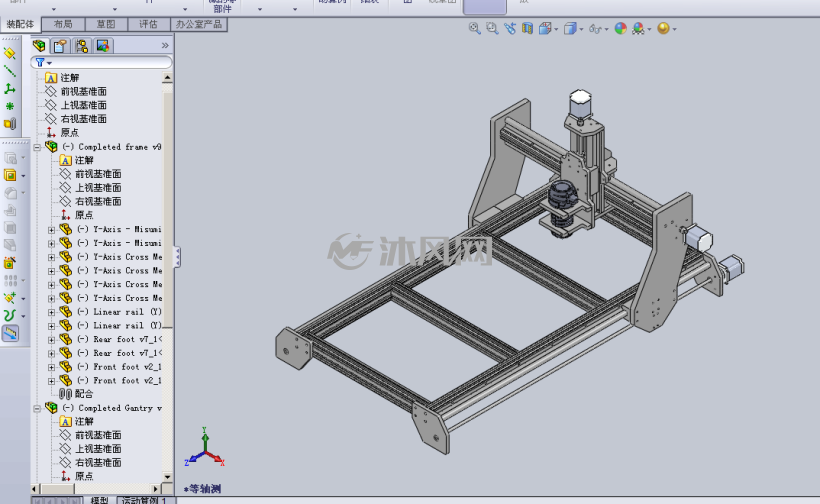Switch to 布局 tab

point(63,24)
